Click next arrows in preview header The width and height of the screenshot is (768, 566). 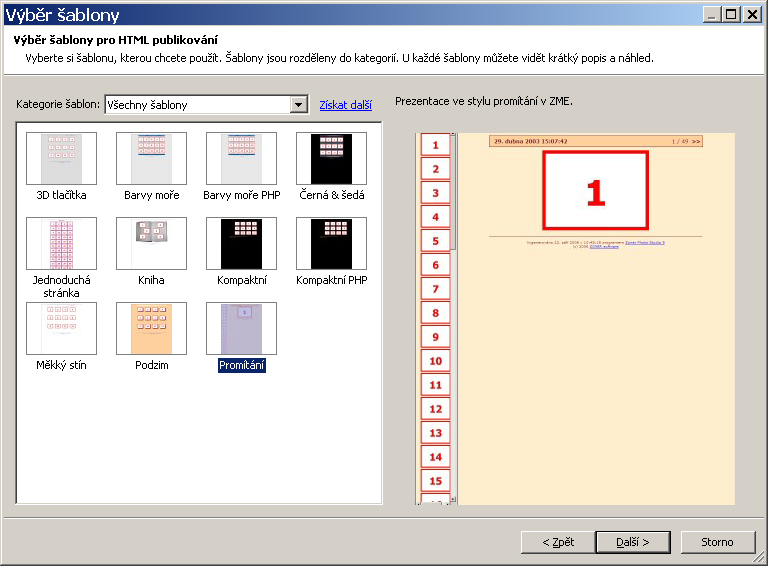click(696, 141)
